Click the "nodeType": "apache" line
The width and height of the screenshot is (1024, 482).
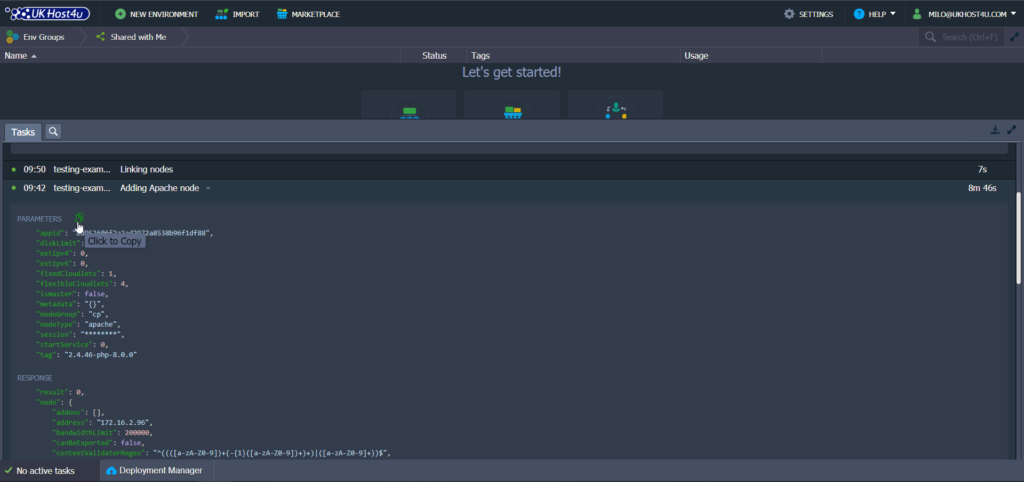pyautogui.click(x=78, y=324)
